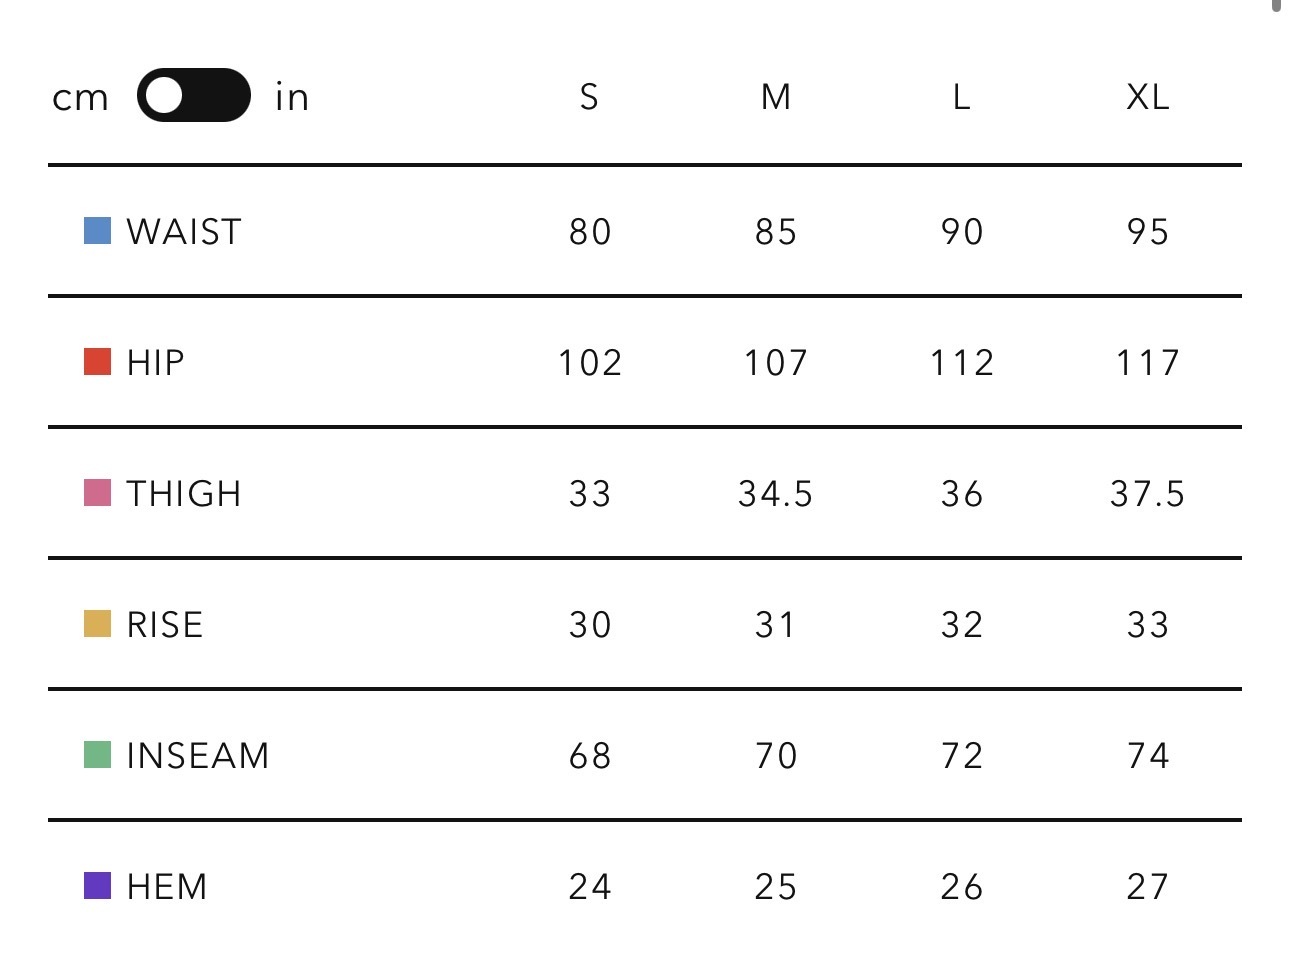Image resolution: width=1290 pixels, height=962 pixels.
Task: Toggle the cm/in unit switch
Action: pyautogui.click(x=193, y=96)
